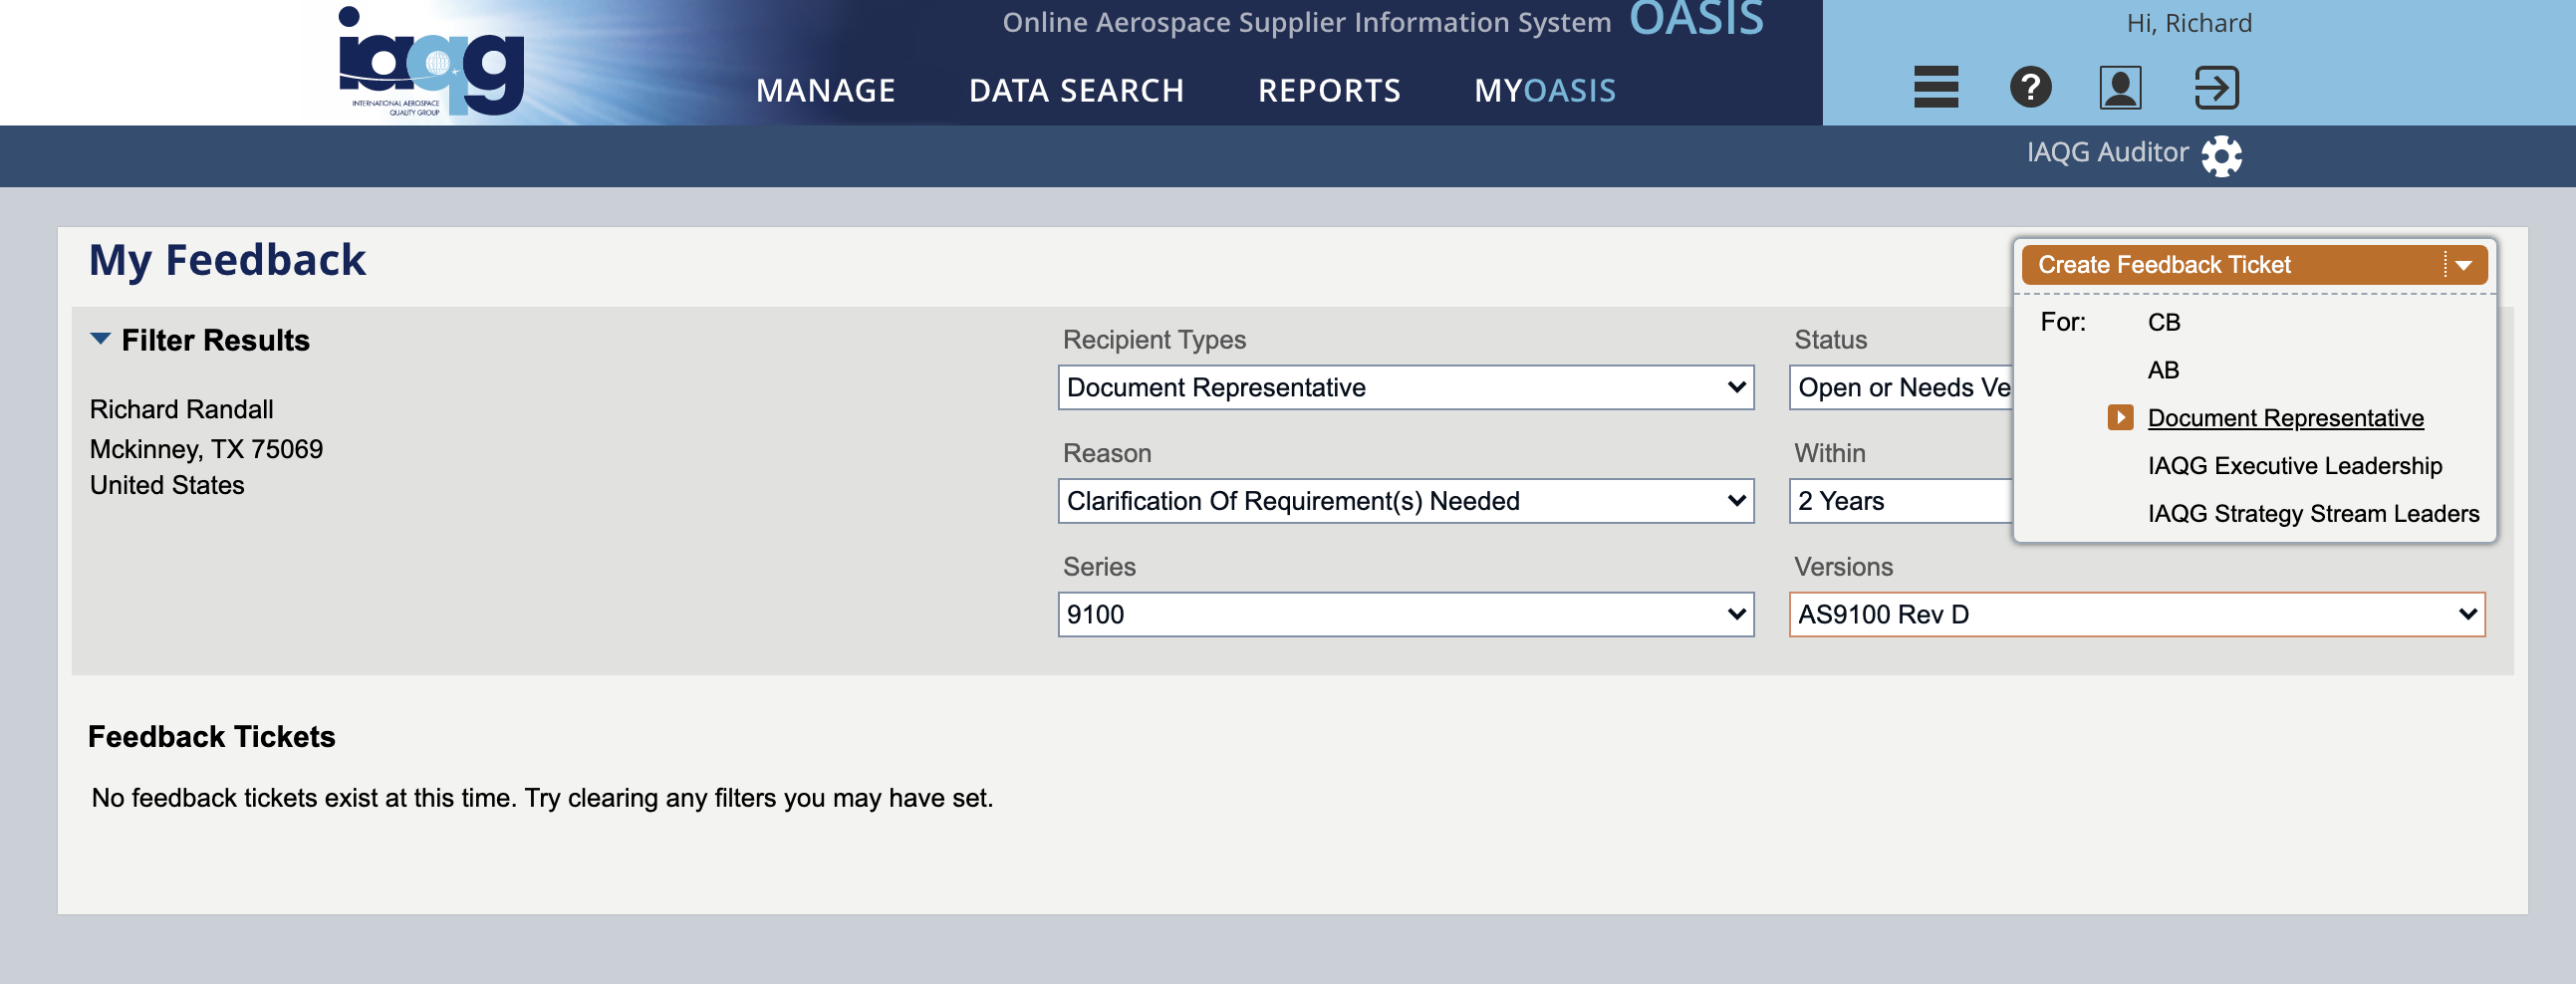Click the Hi, Richard greeting
This screenshot has height=984, width=2576.
click(2189, 23)
